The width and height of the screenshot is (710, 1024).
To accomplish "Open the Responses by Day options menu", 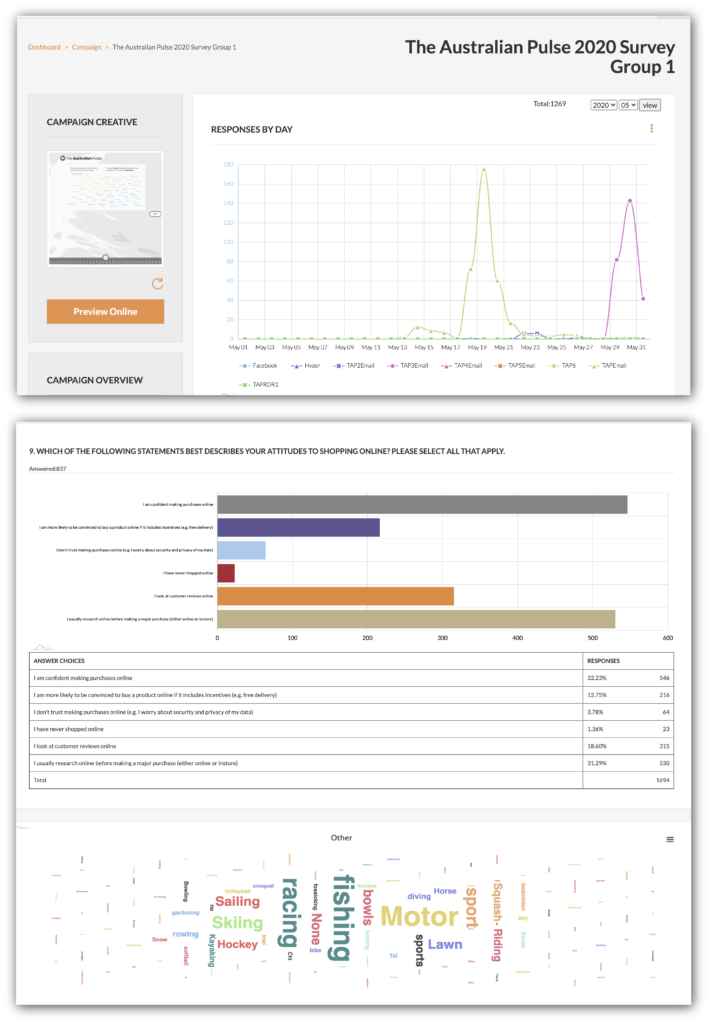I will (x=651, y=129).
